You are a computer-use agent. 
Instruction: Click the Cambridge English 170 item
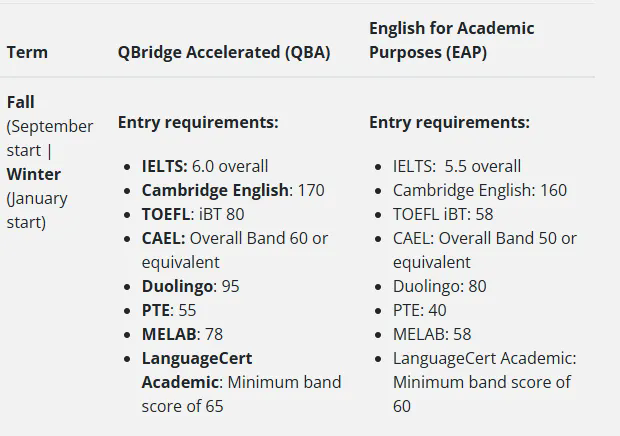[x=232, y=190]
